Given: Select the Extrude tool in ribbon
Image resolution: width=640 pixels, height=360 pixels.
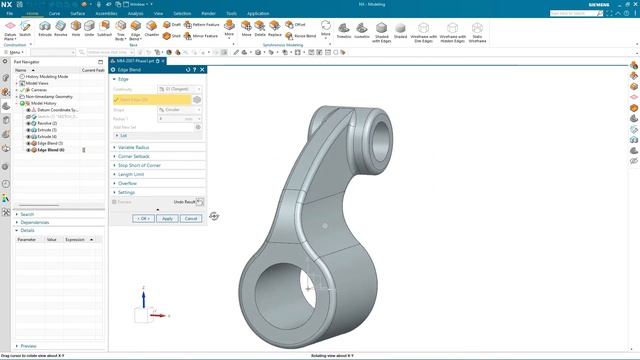Looking at the screenshot, I should click(x=45, y=29).
